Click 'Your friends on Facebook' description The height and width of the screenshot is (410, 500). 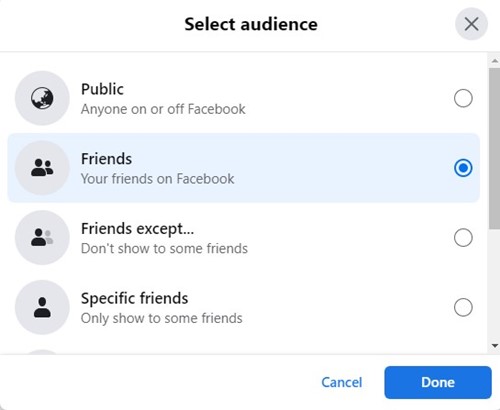pos(157,179)
